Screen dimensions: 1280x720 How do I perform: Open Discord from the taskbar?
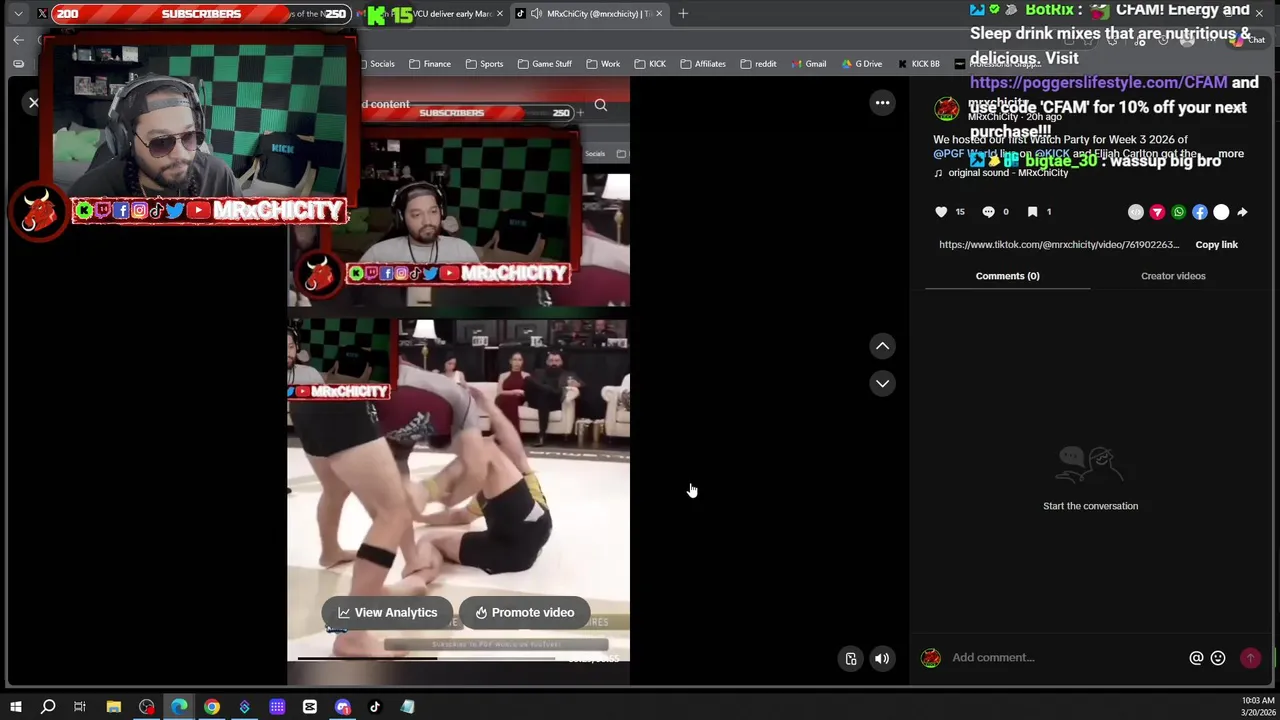[x=342, y=707]
